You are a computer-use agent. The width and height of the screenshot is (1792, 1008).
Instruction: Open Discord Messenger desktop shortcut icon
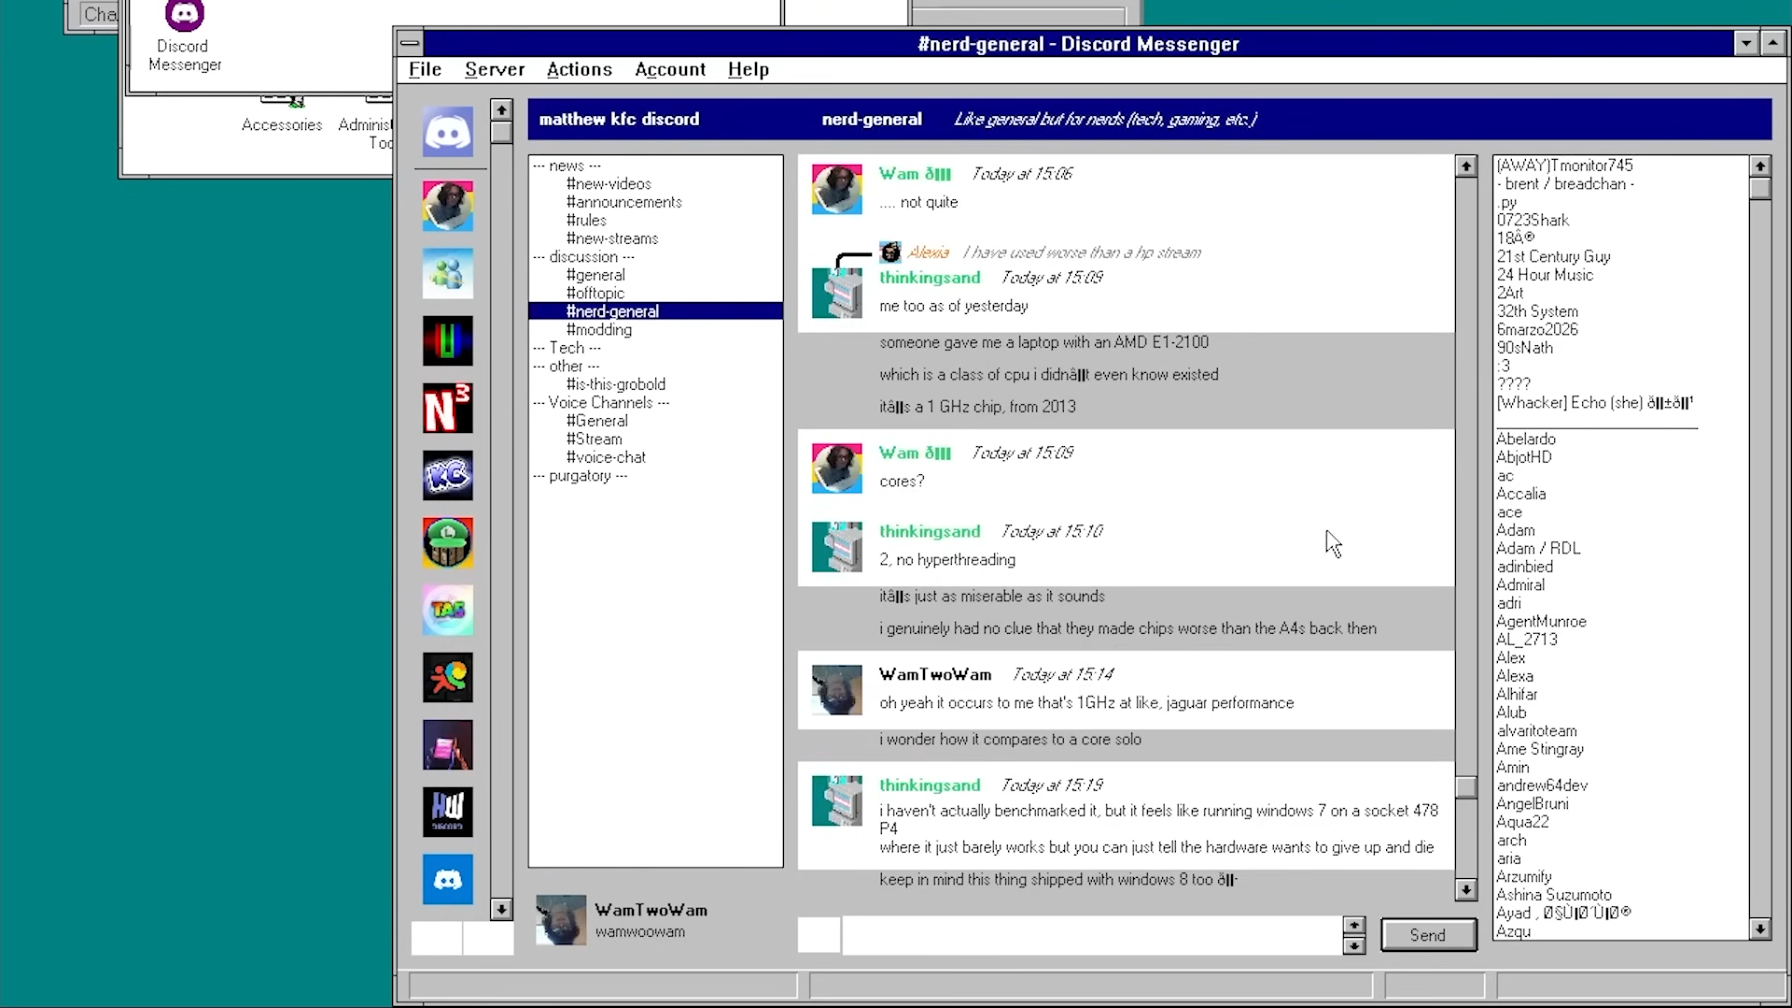(x=184, y=36)
